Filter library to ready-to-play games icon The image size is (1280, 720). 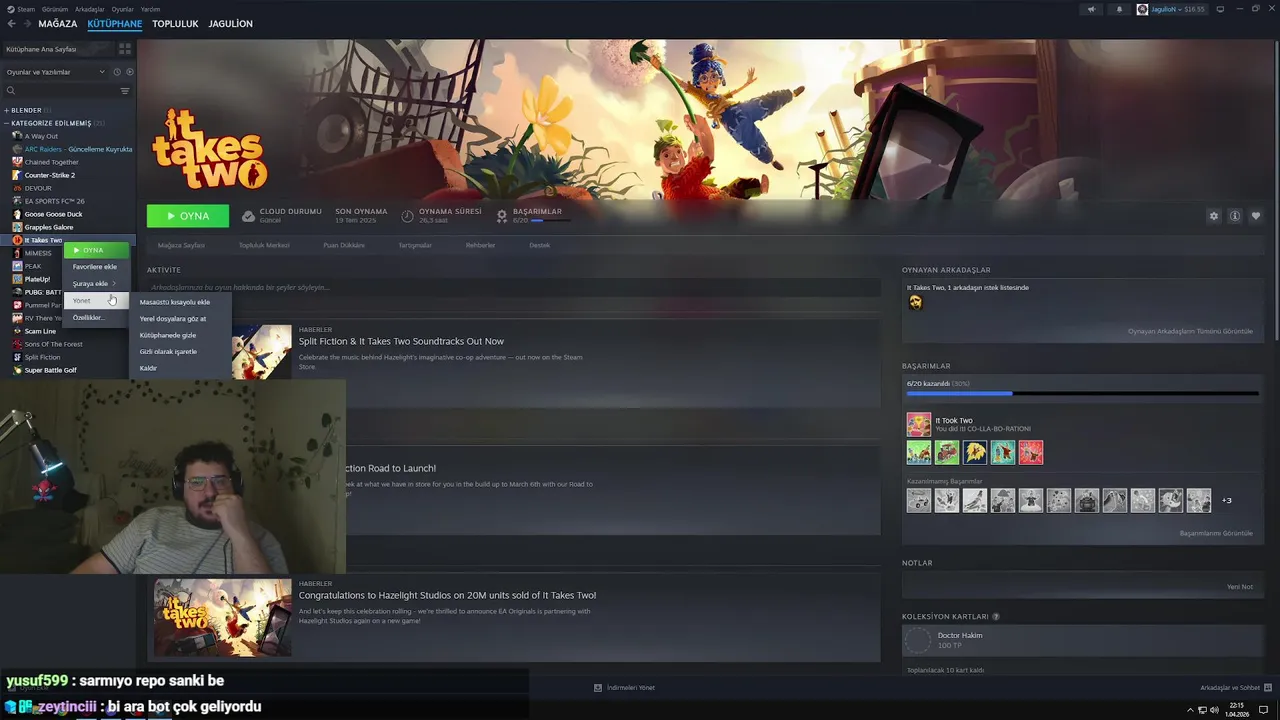pos(129,72)
